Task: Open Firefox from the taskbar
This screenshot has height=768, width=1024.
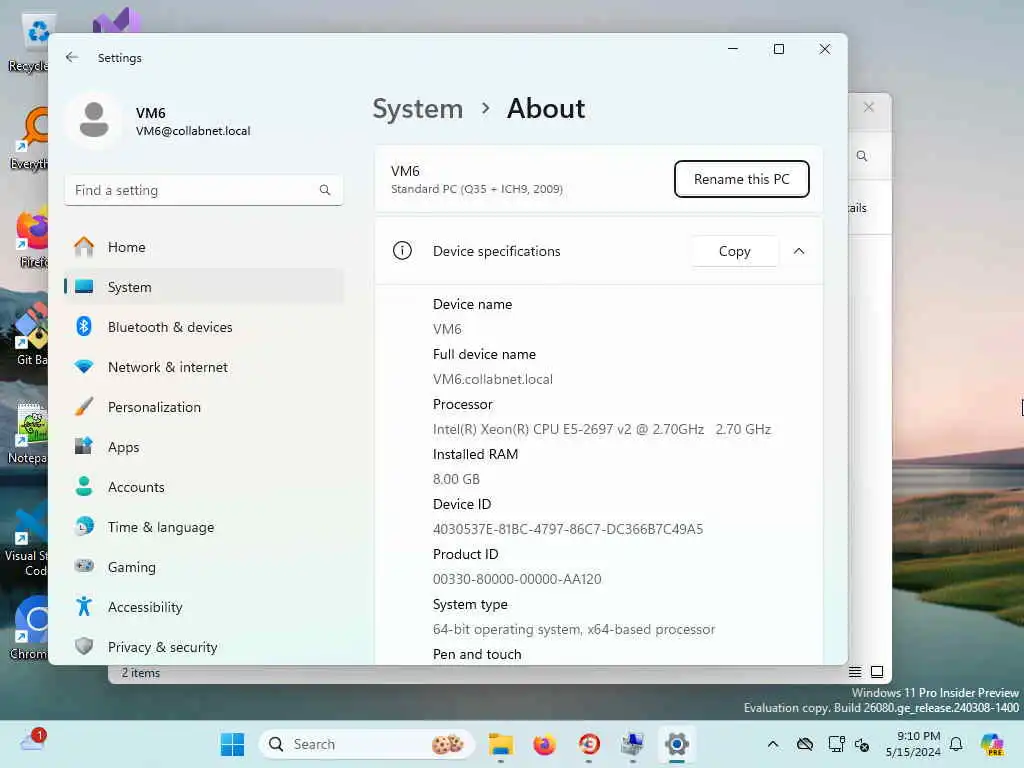Action: click(x=545, y=744)
